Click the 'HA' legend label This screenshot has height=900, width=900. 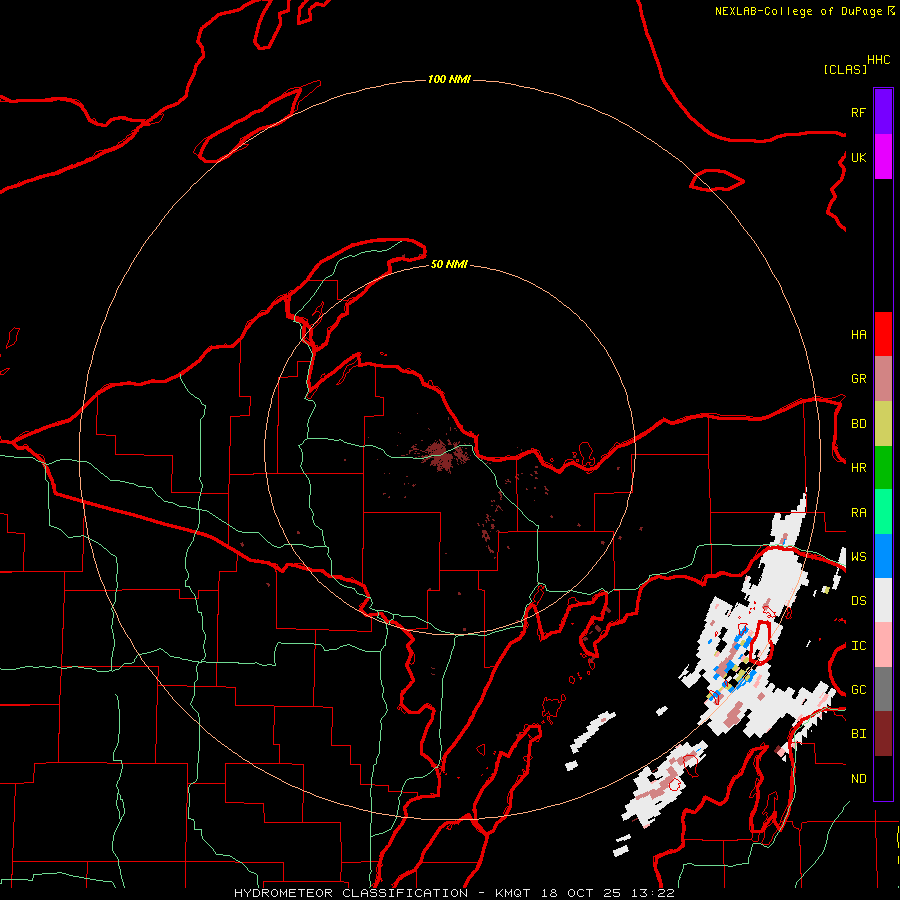[858, 335]
